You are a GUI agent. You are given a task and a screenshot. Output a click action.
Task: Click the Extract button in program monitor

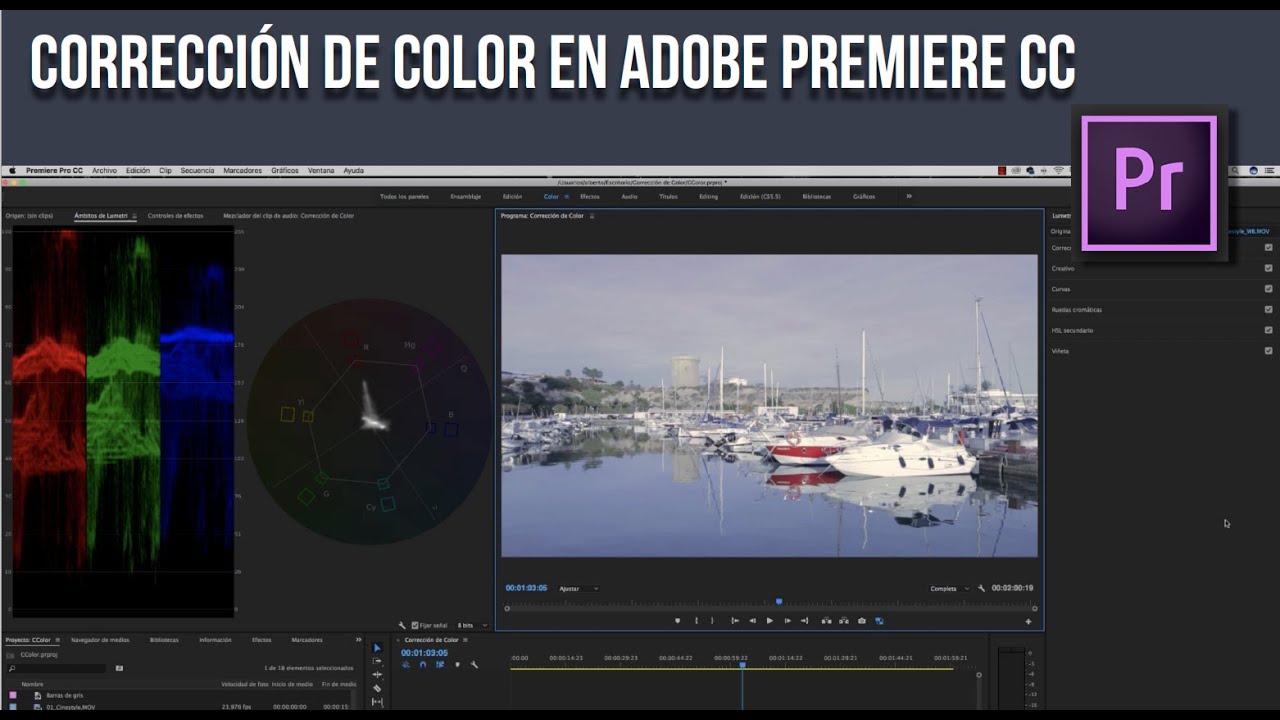[844, 621]
